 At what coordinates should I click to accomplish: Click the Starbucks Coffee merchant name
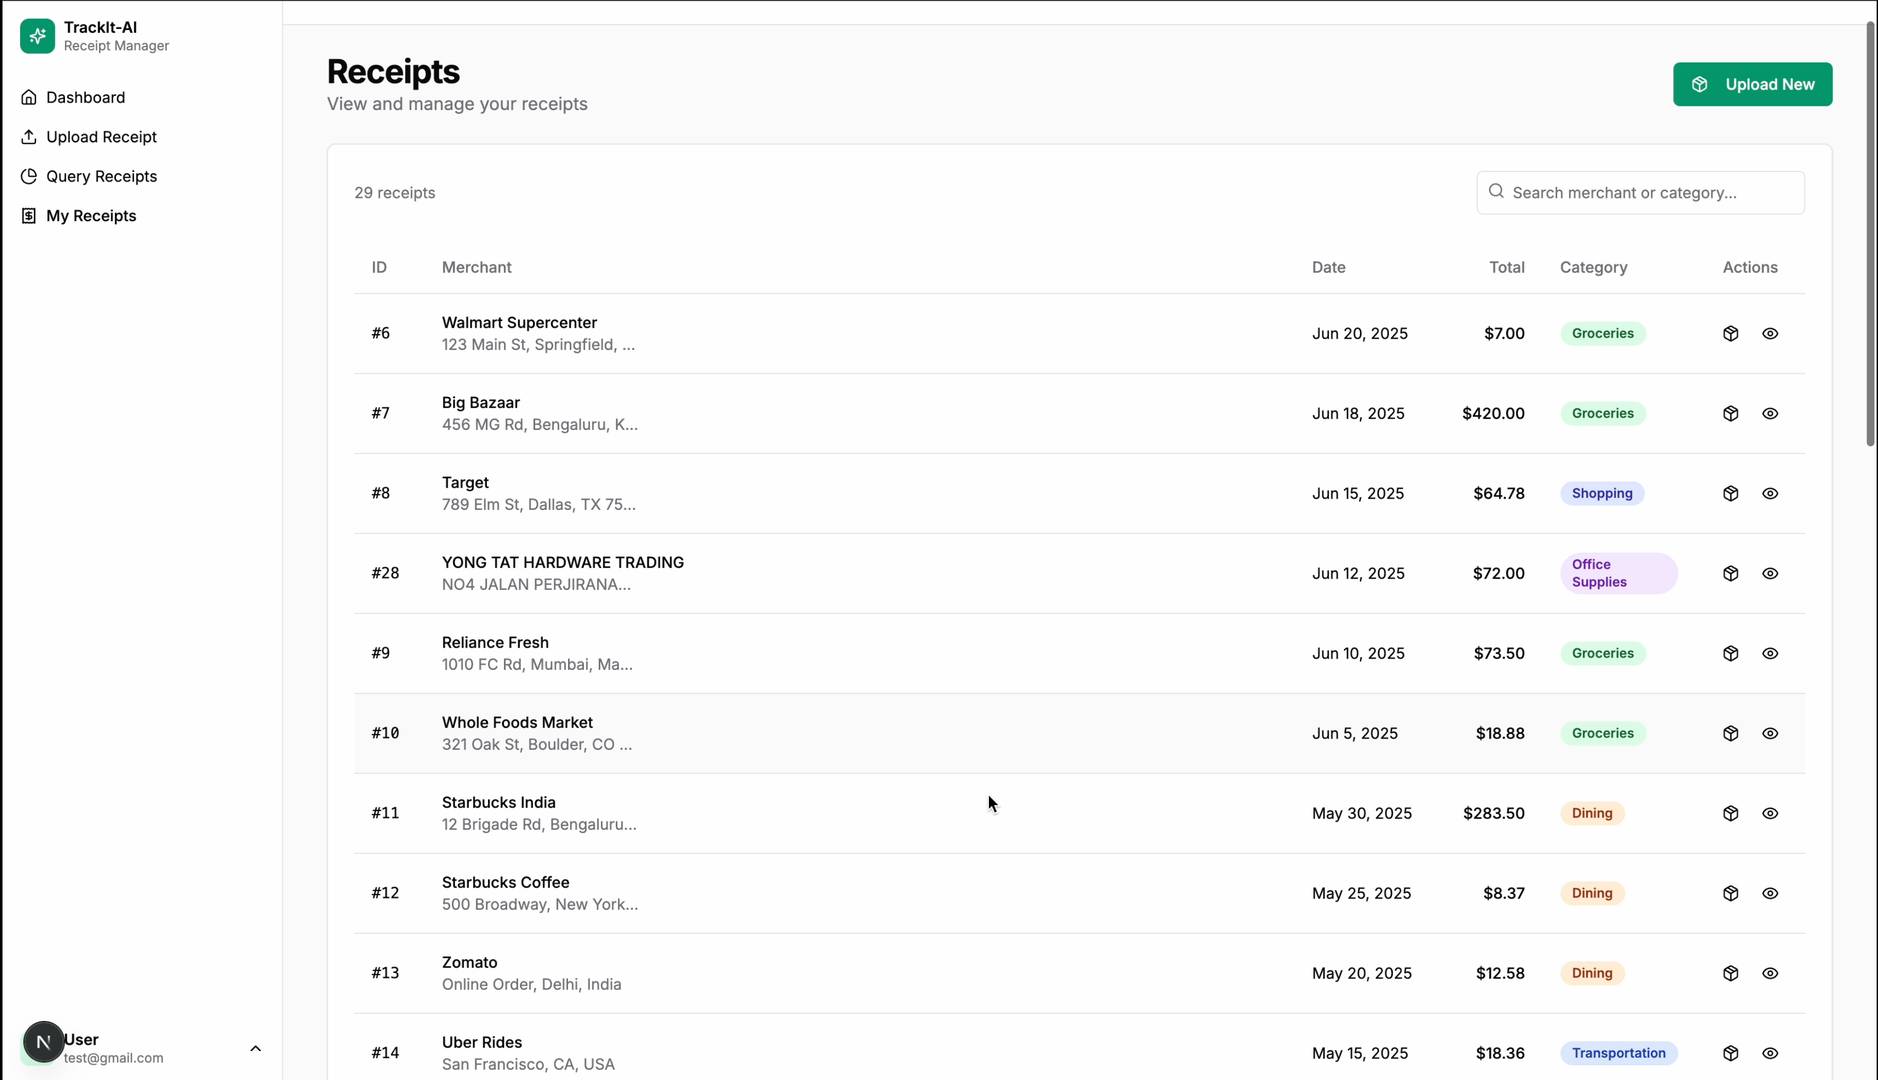[x=505, y=882]
